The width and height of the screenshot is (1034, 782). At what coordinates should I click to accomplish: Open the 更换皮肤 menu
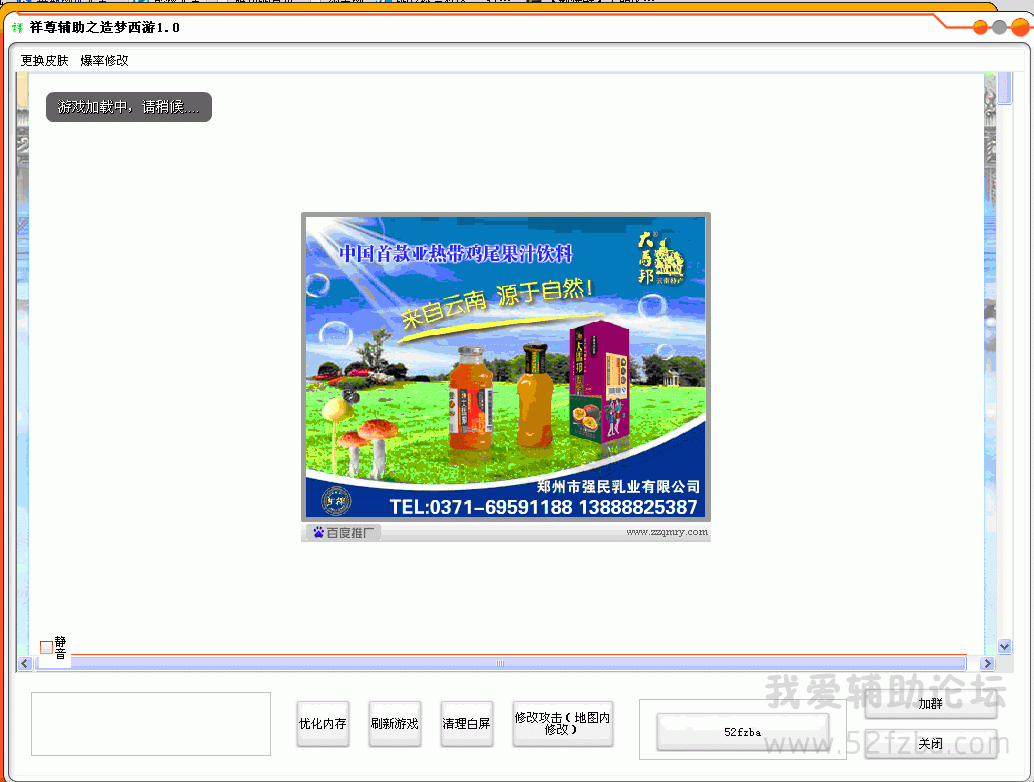pyautogui.click(x=45, y=61)
